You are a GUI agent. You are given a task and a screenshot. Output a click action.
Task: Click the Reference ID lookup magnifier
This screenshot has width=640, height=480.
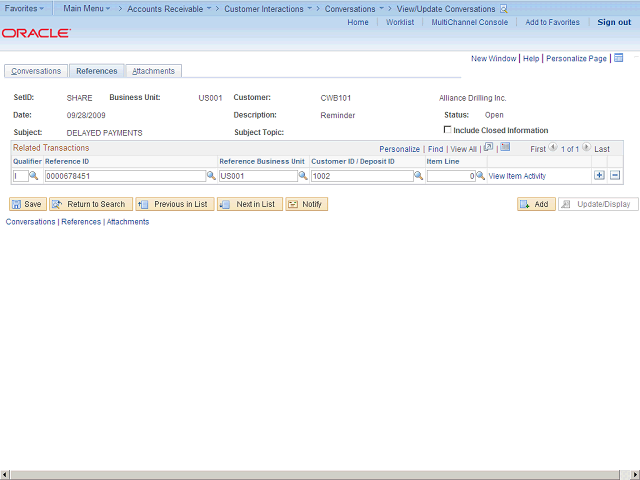(211, 176)
